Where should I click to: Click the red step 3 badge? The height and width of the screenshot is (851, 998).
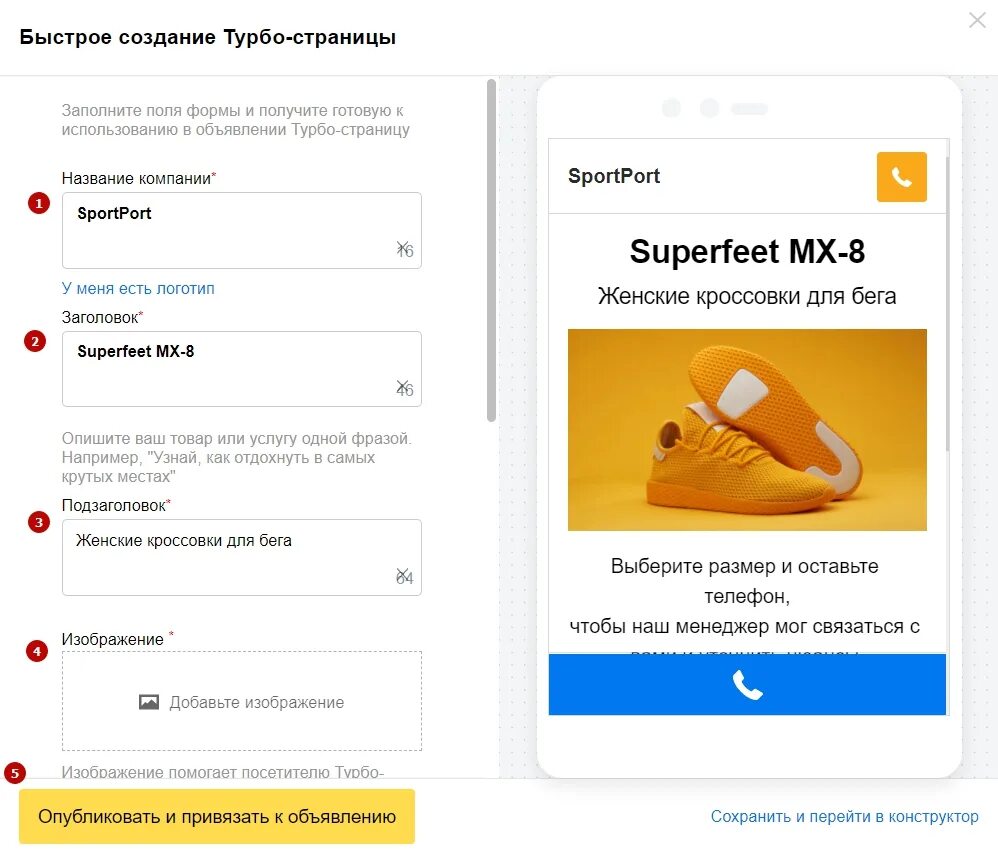(39, 522)
